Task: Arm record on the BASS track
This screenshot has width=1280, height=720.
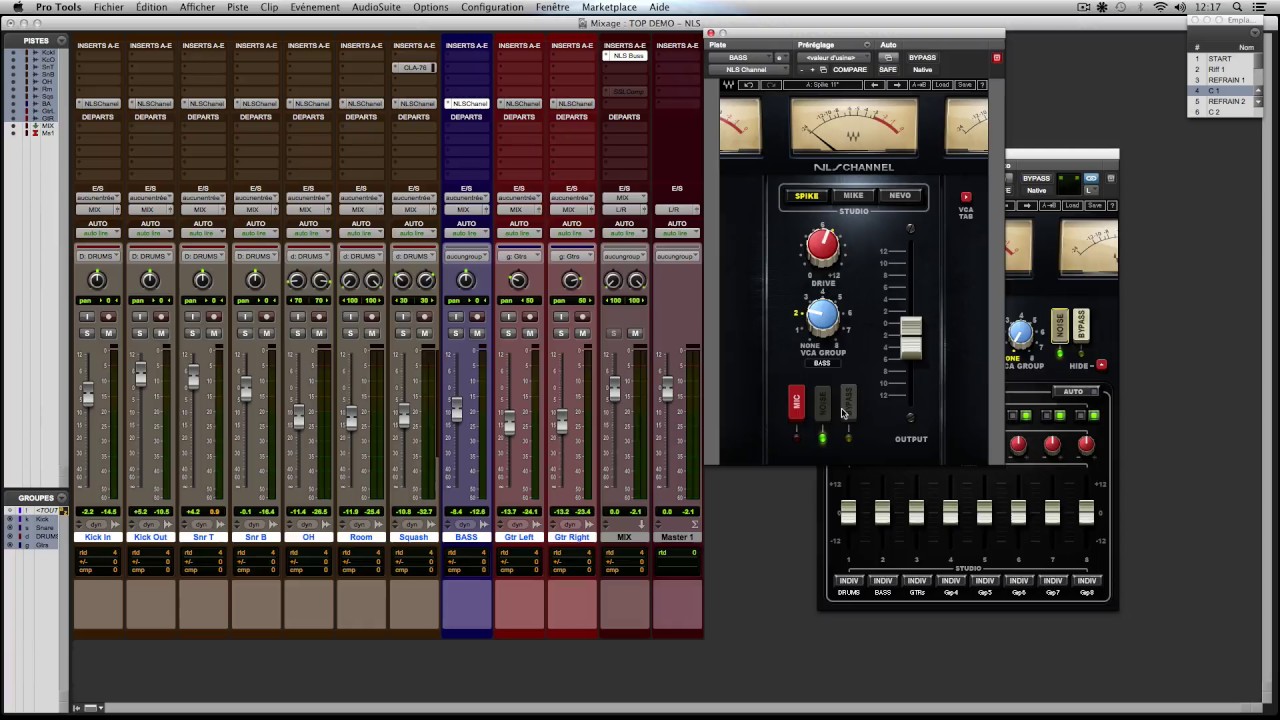Action: [478, 317]
